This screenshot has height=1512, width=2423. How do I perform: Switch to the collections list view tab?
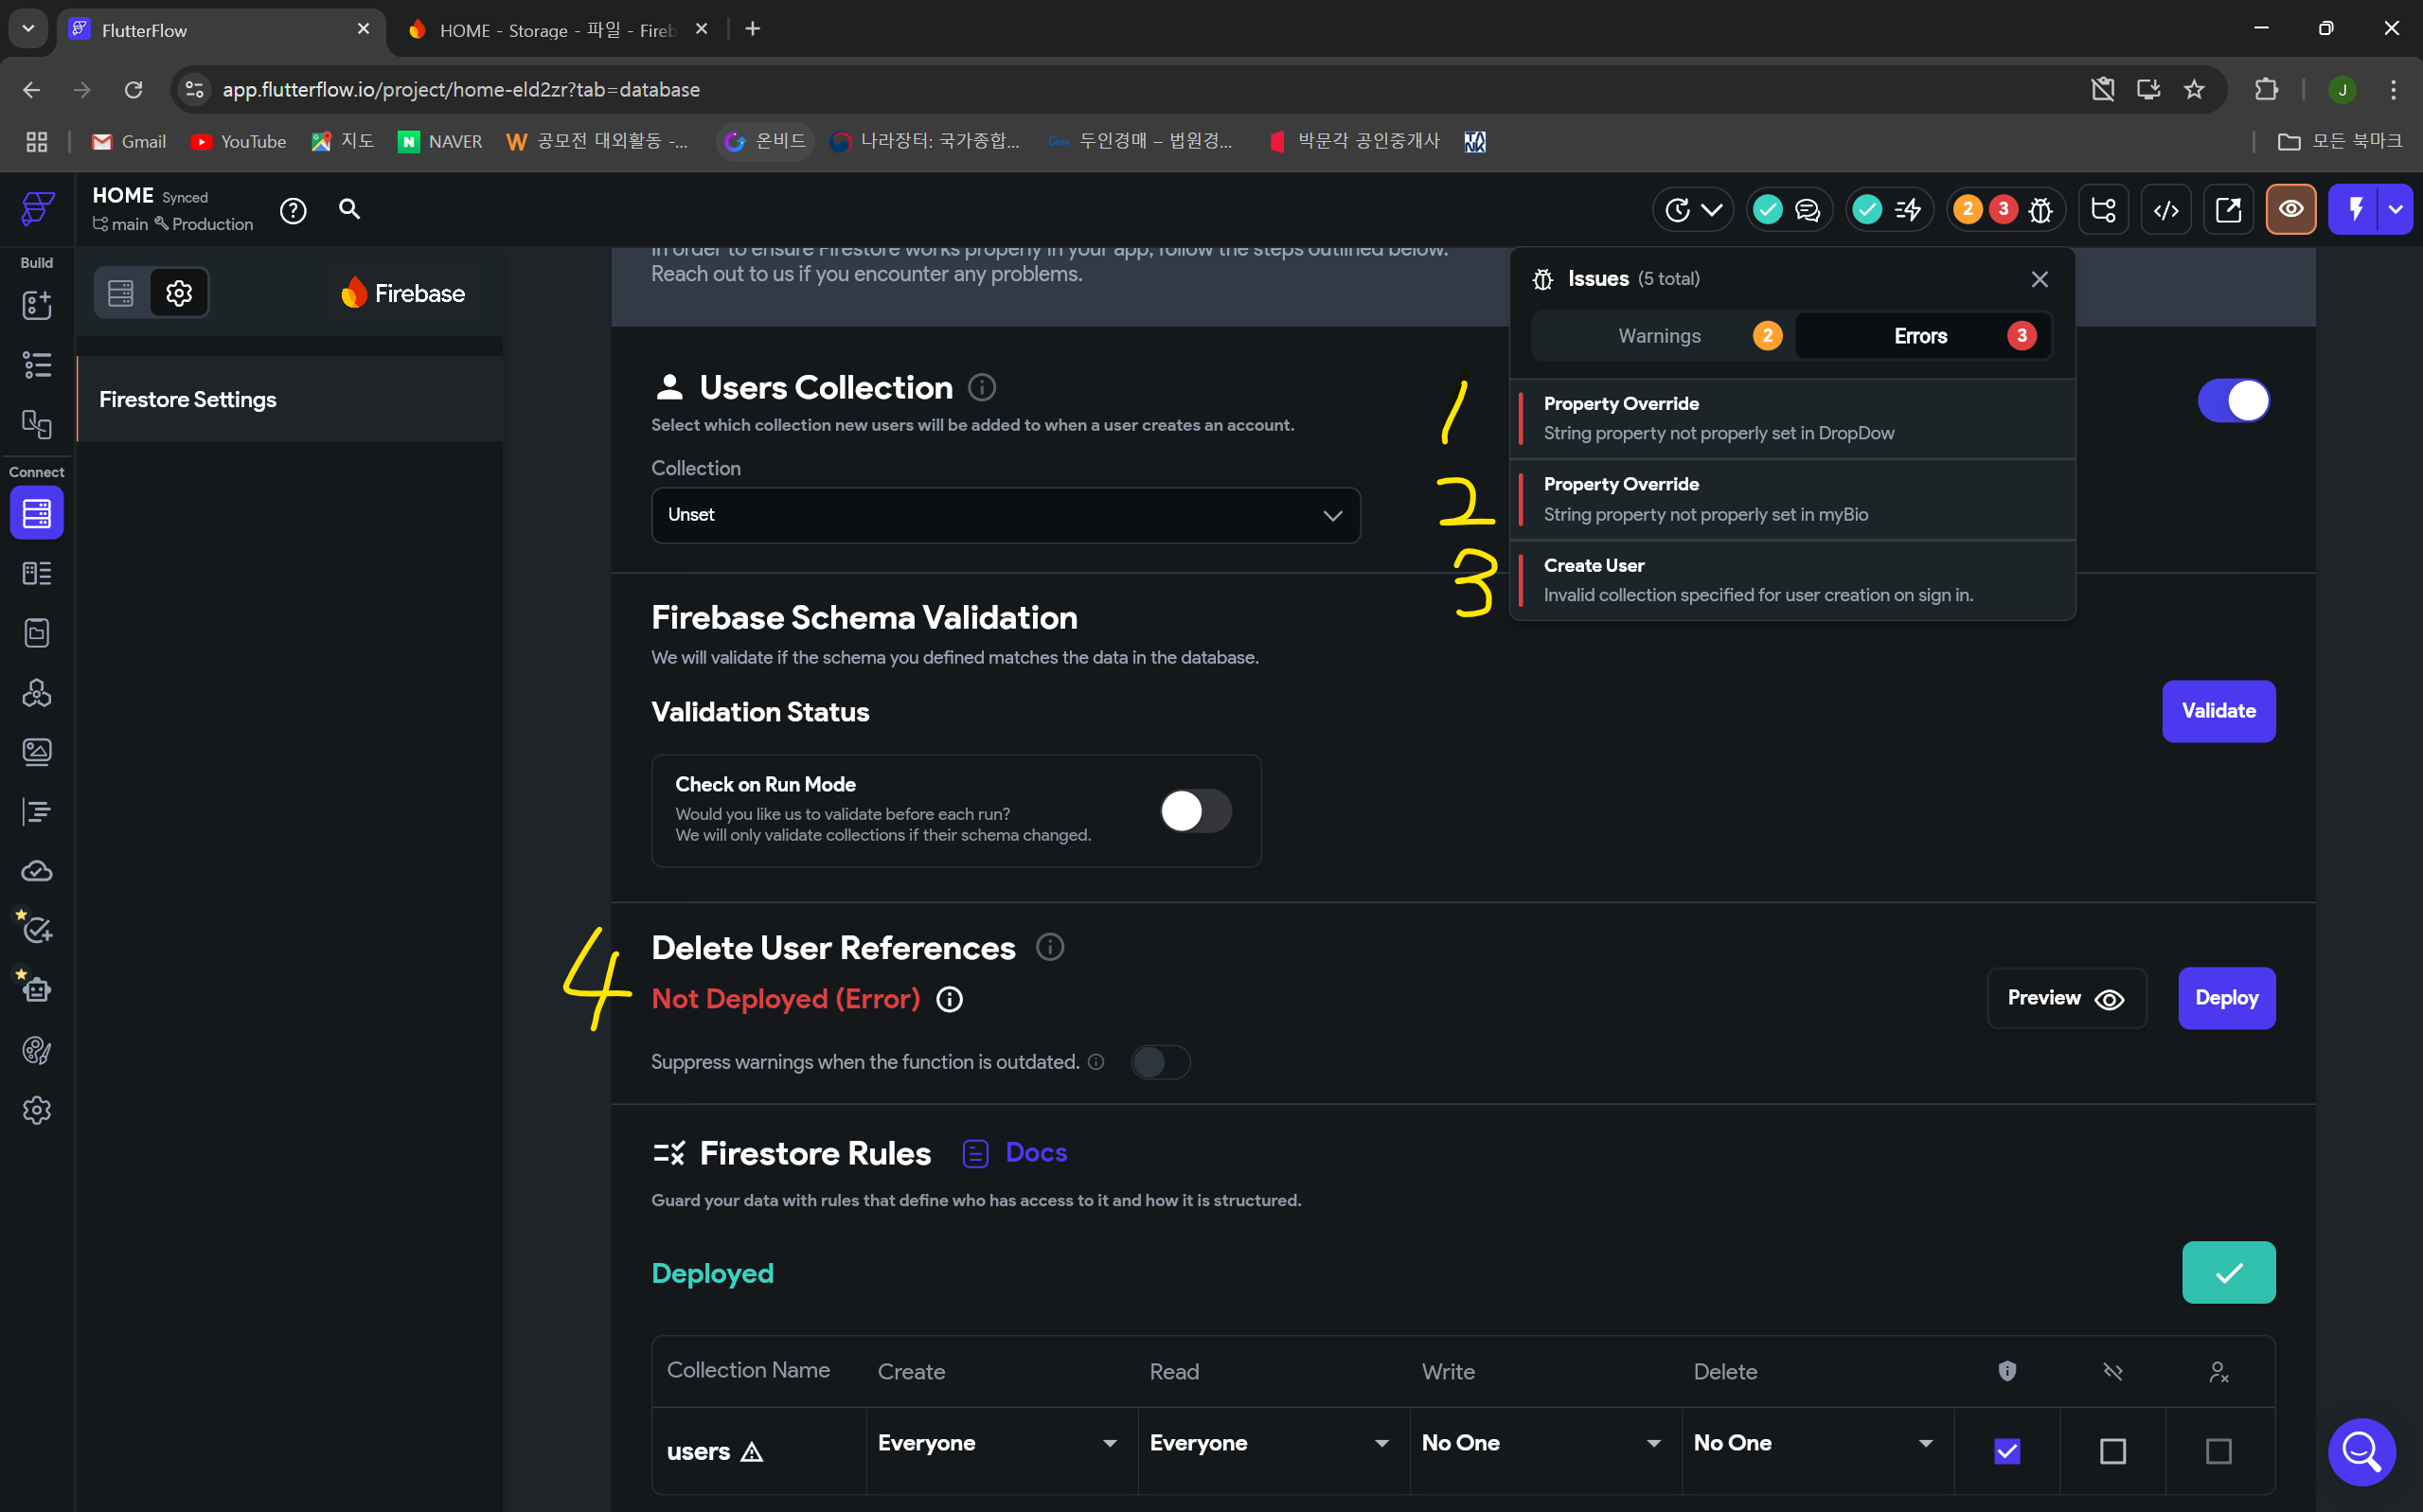[x=121, y=293]
